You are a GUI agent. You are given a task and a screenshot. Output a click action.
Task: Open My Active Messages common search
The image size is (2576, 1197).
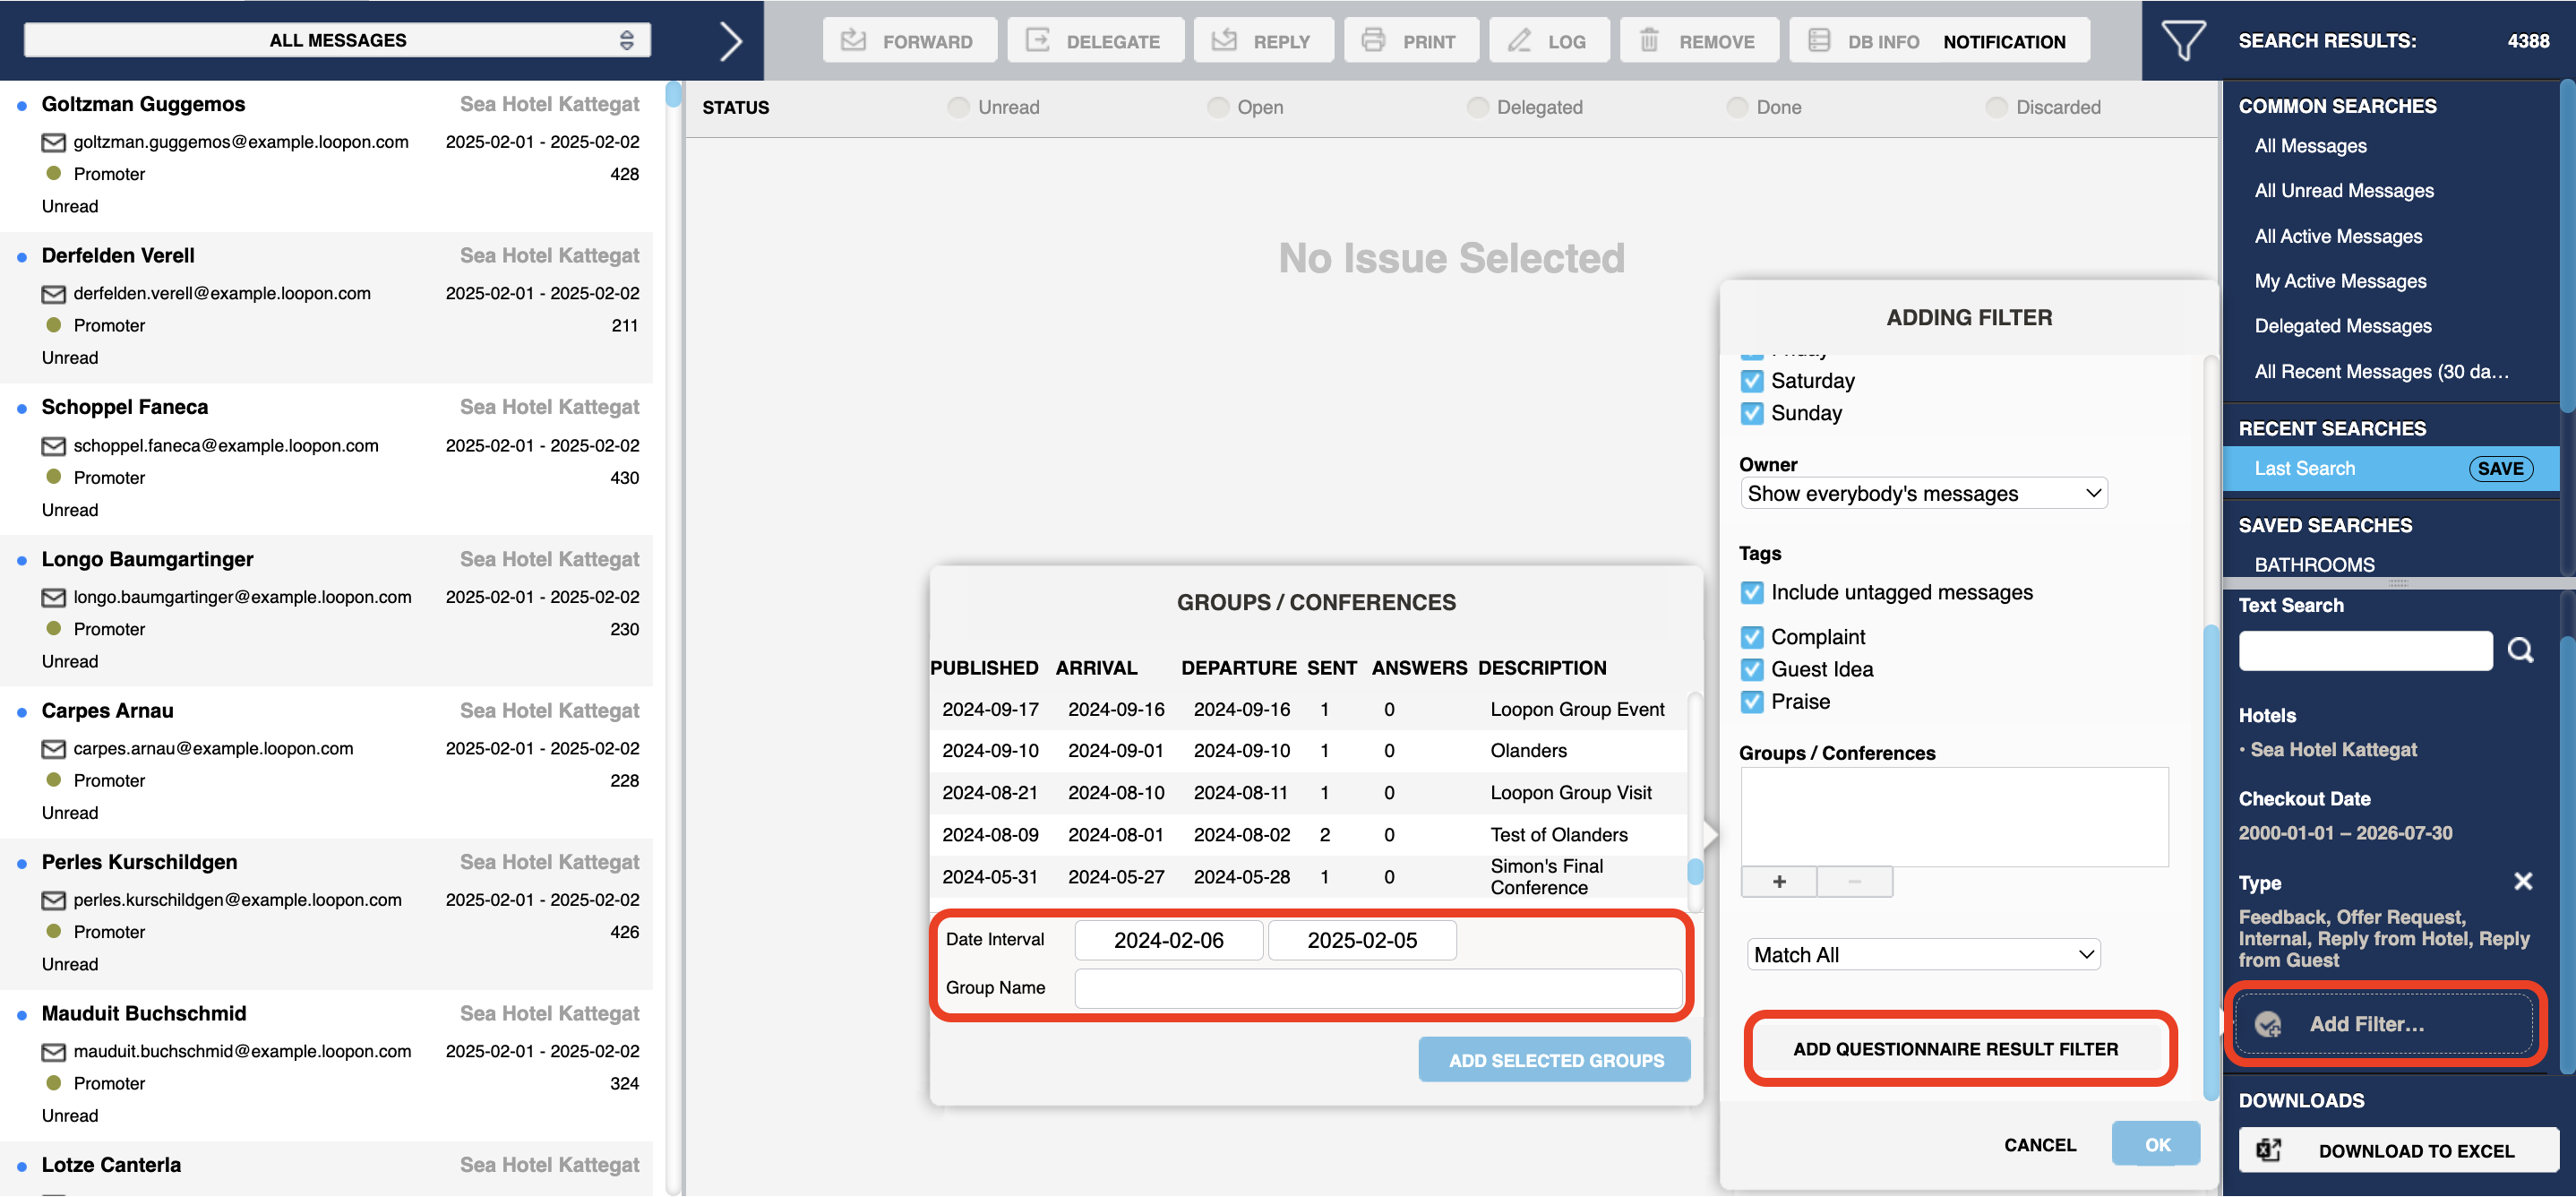(x=2339, y=282)
